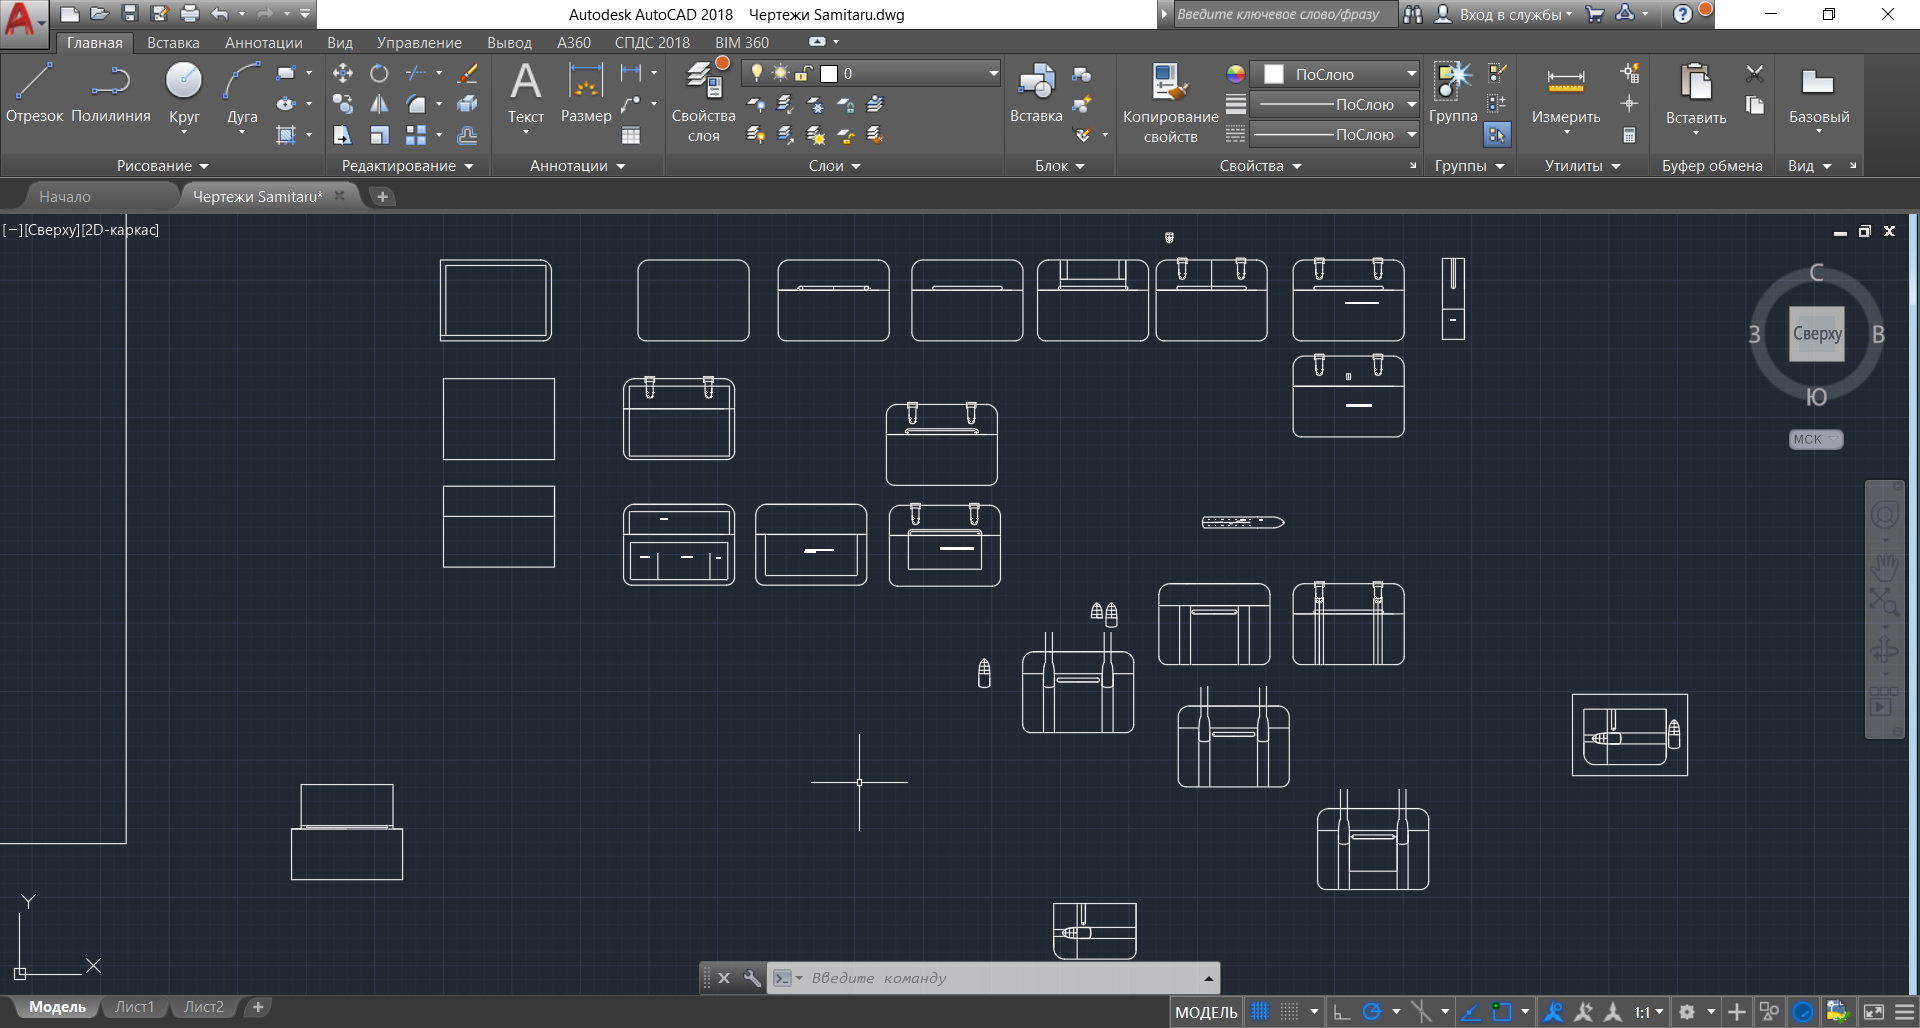Activate the Move tool in Редактирование
Viewport: 1920px width, 1028px height.
343,73
